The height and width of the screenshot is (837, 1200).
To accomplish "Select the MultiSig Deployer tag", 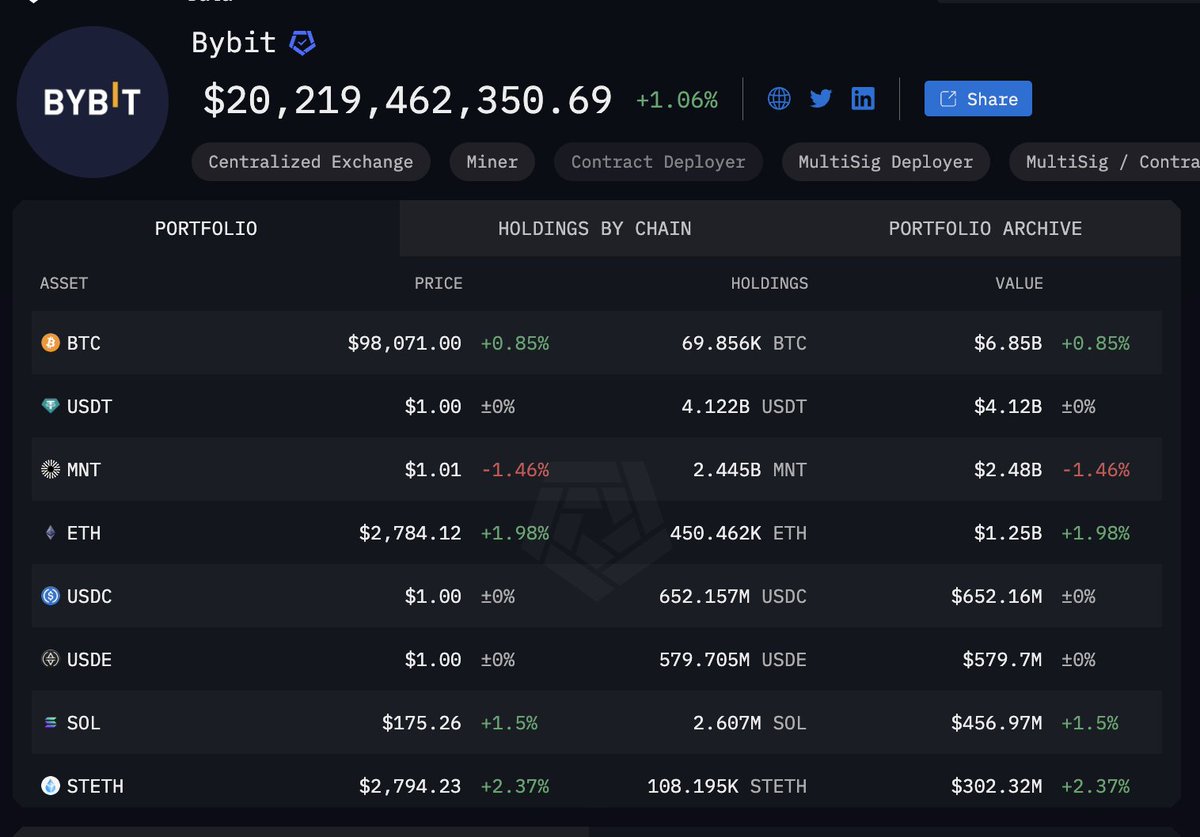I will pyautogui.click(x=885, y=162).
